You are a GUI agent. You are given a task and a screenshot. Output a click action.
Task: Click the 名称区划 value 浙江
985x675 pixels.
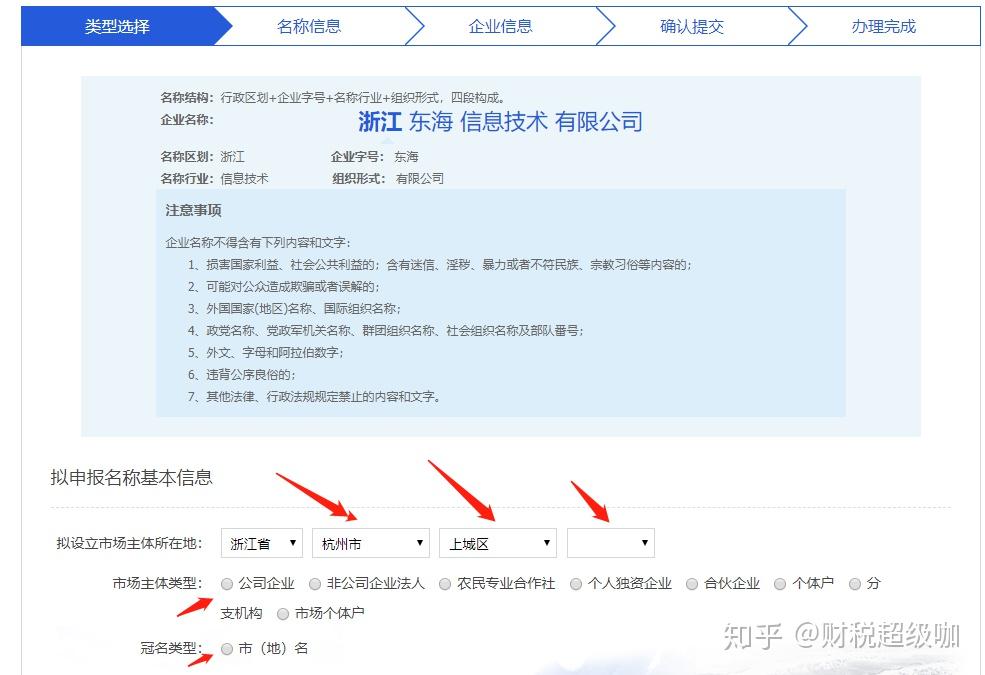click(x=232, y=156)
